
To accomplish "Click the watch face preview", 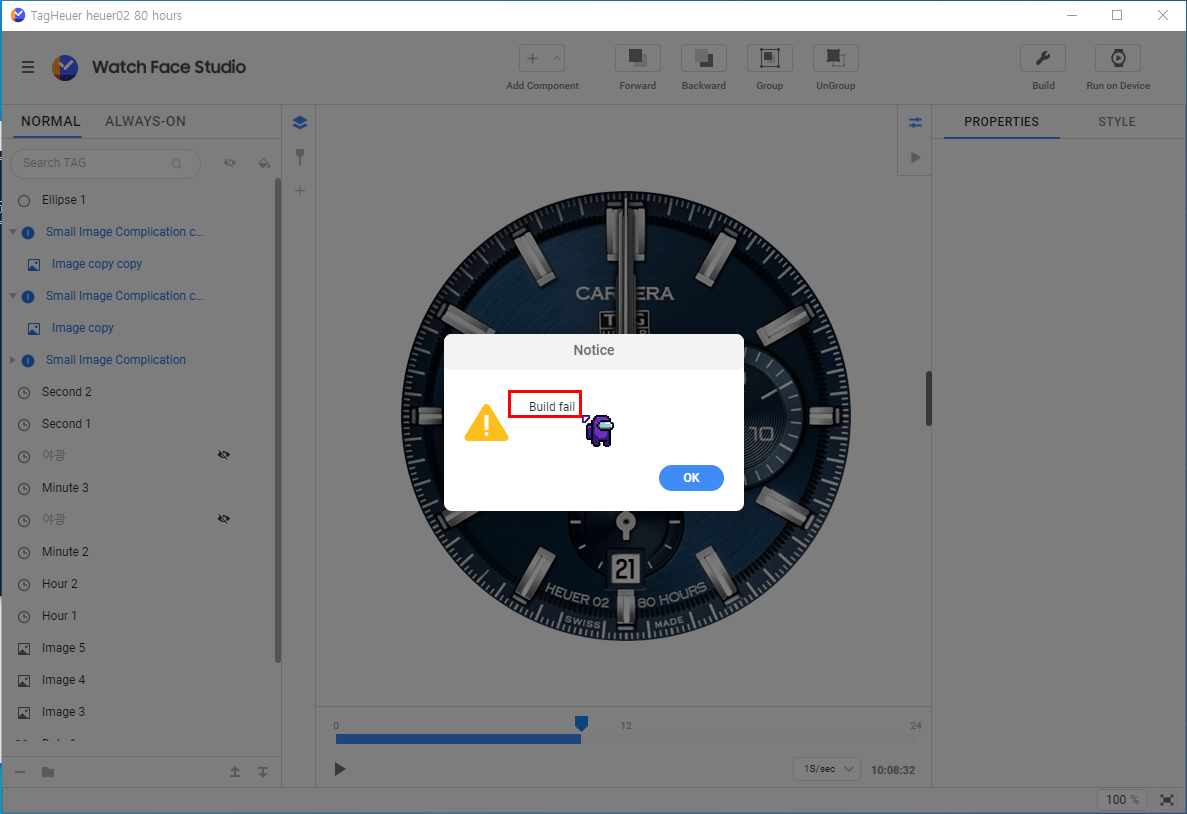I will click(625, 416).
